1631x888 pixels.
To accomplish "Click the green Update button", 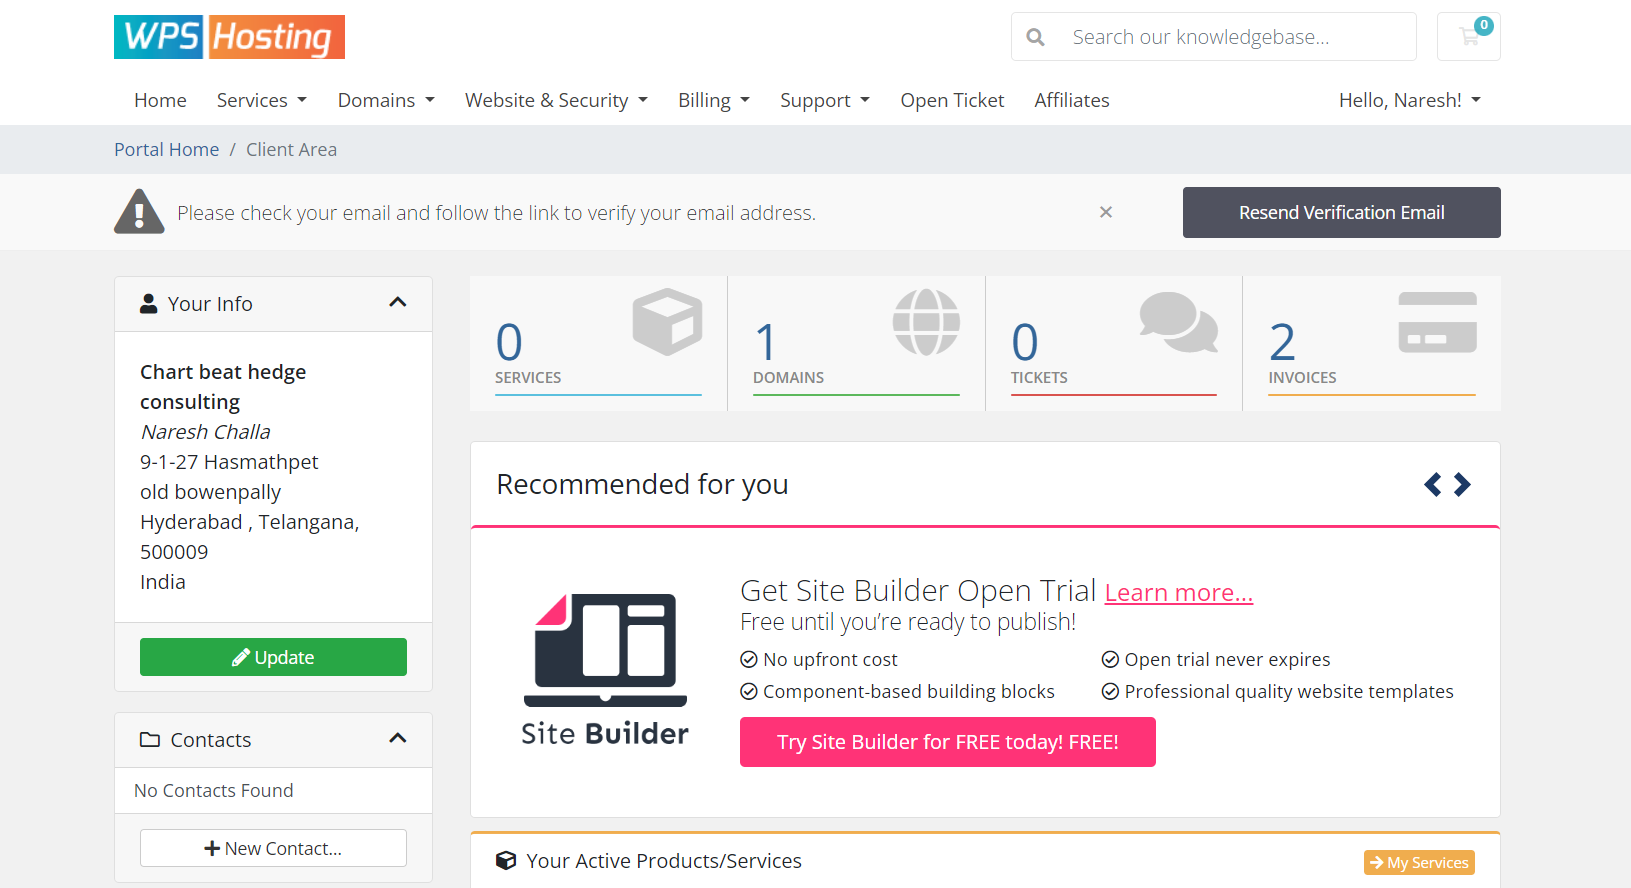I will [273, 657].
